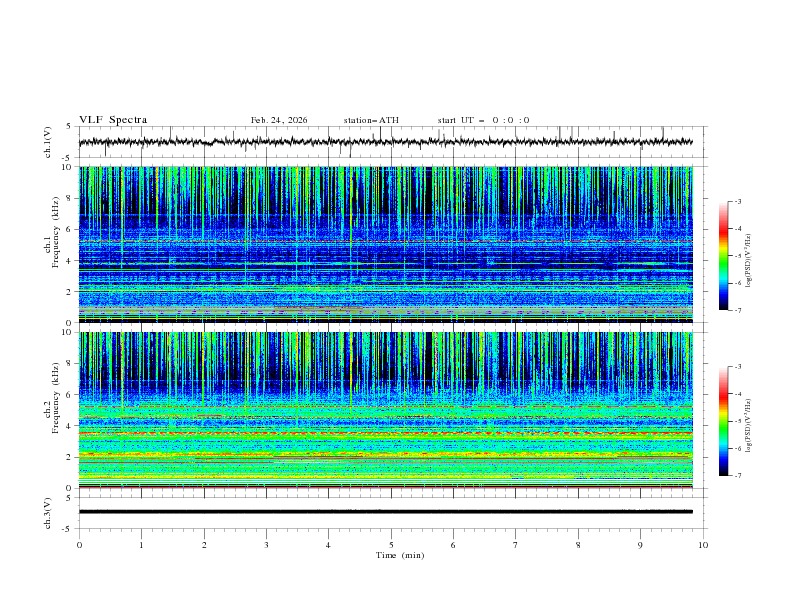Click the ch.1 "log(PSD)(V²/Hz)" color scale label
This screenshot has width=792, height=612.
pyautogui.click(x=749, y=261)
